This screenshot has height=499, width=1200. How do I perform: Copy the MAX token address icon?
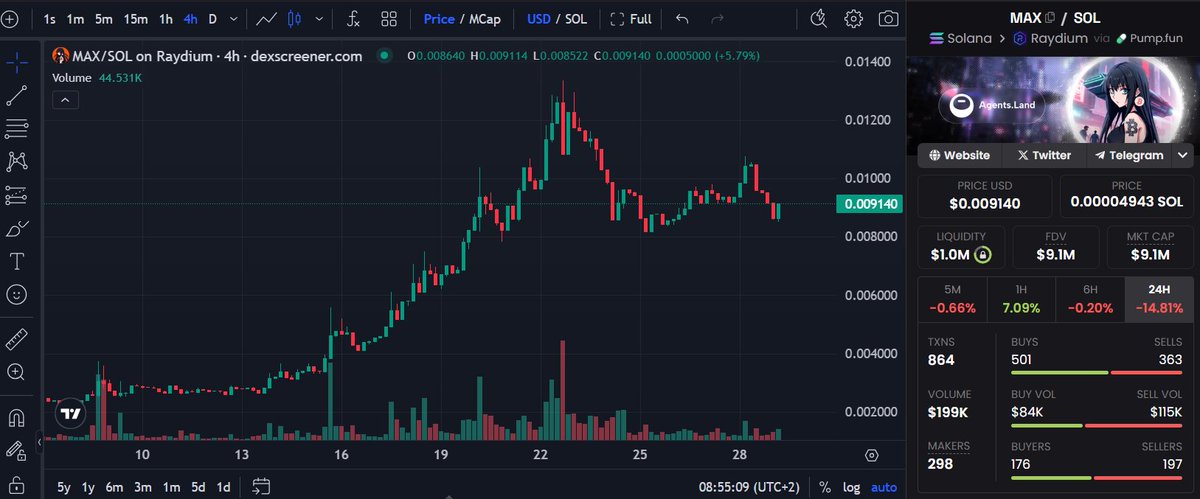point(1050,18)
